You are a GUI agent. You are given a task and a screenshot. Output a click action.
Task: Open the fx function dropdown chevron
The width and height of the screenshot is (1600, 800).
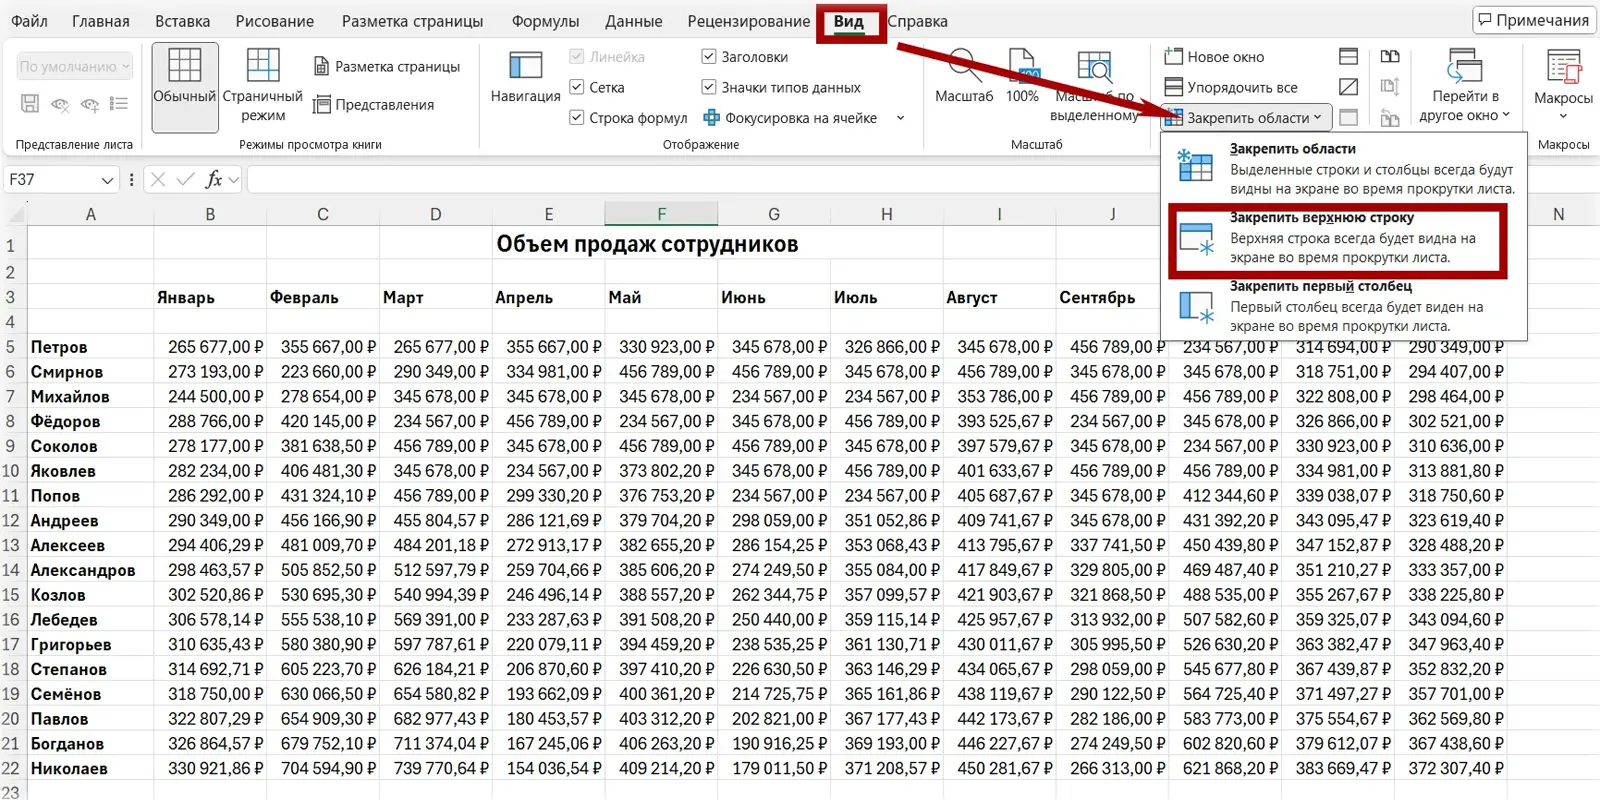pos(234,180)
